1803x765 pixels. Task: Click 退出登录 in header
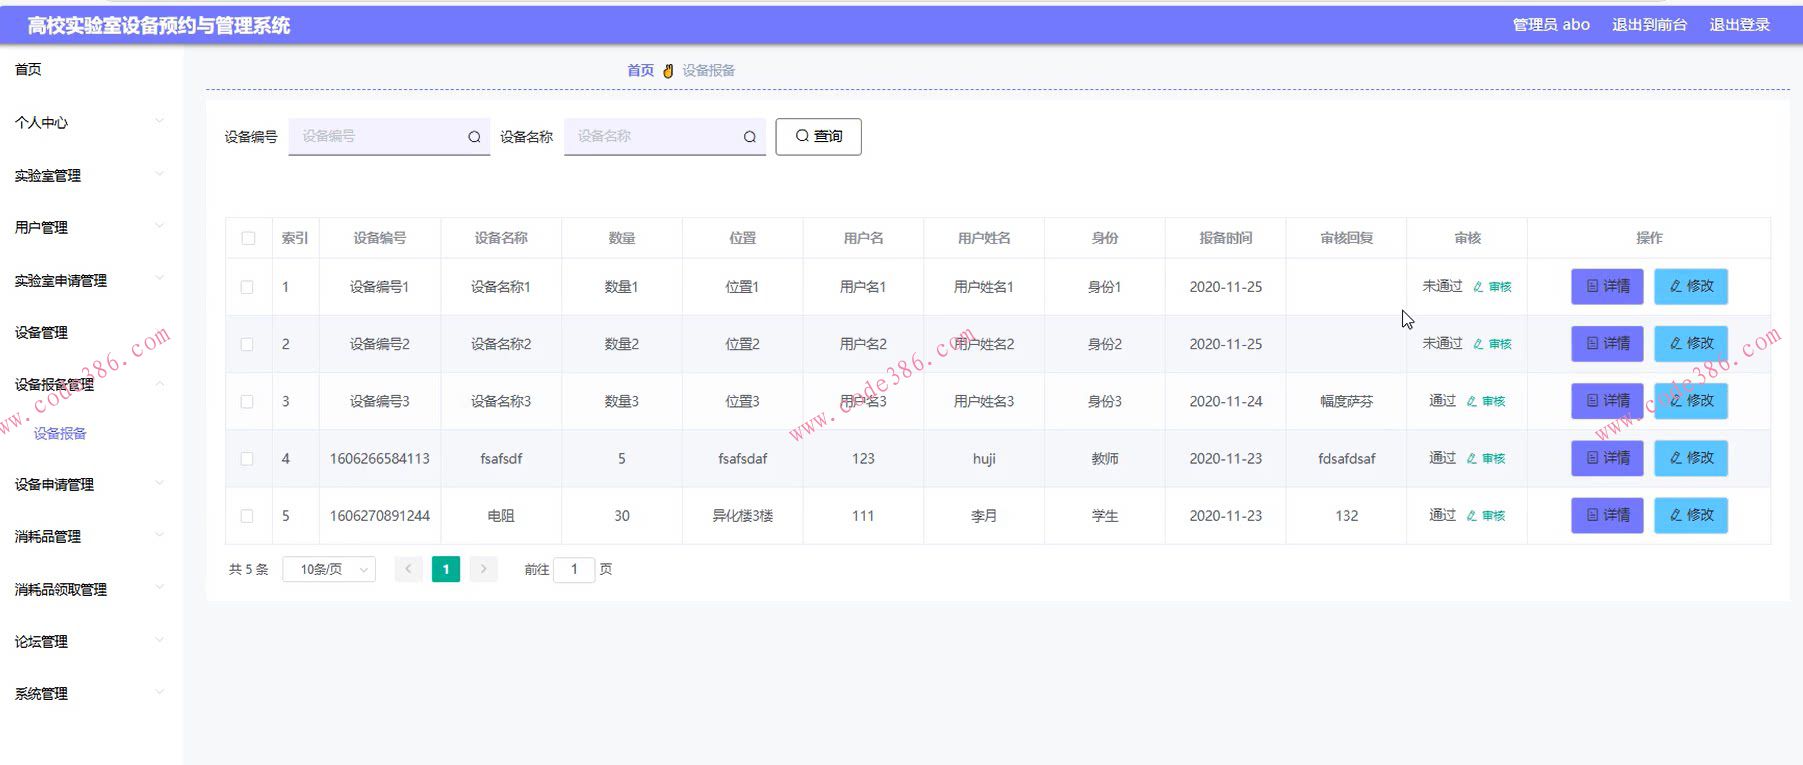point(1739,24)
